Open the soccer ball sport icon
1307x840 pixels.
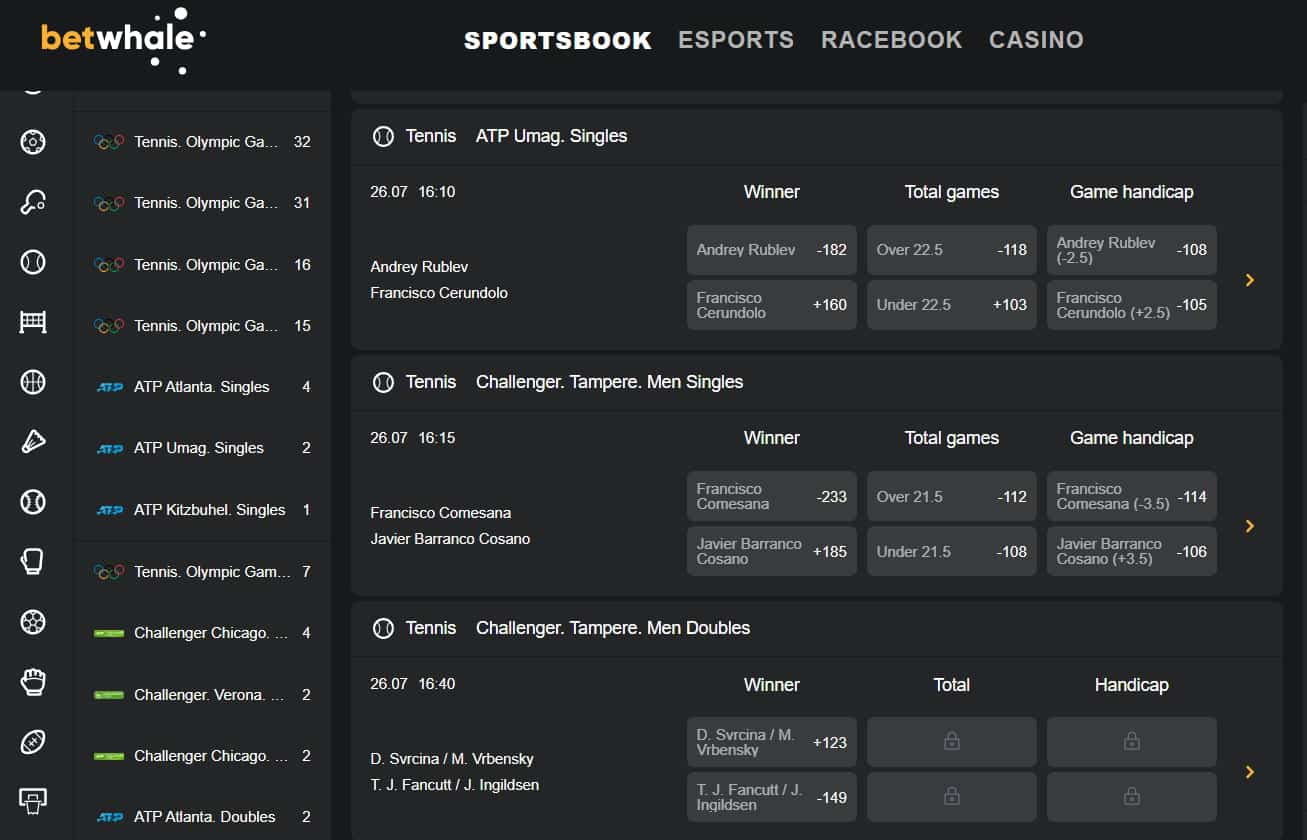point(33,142)
